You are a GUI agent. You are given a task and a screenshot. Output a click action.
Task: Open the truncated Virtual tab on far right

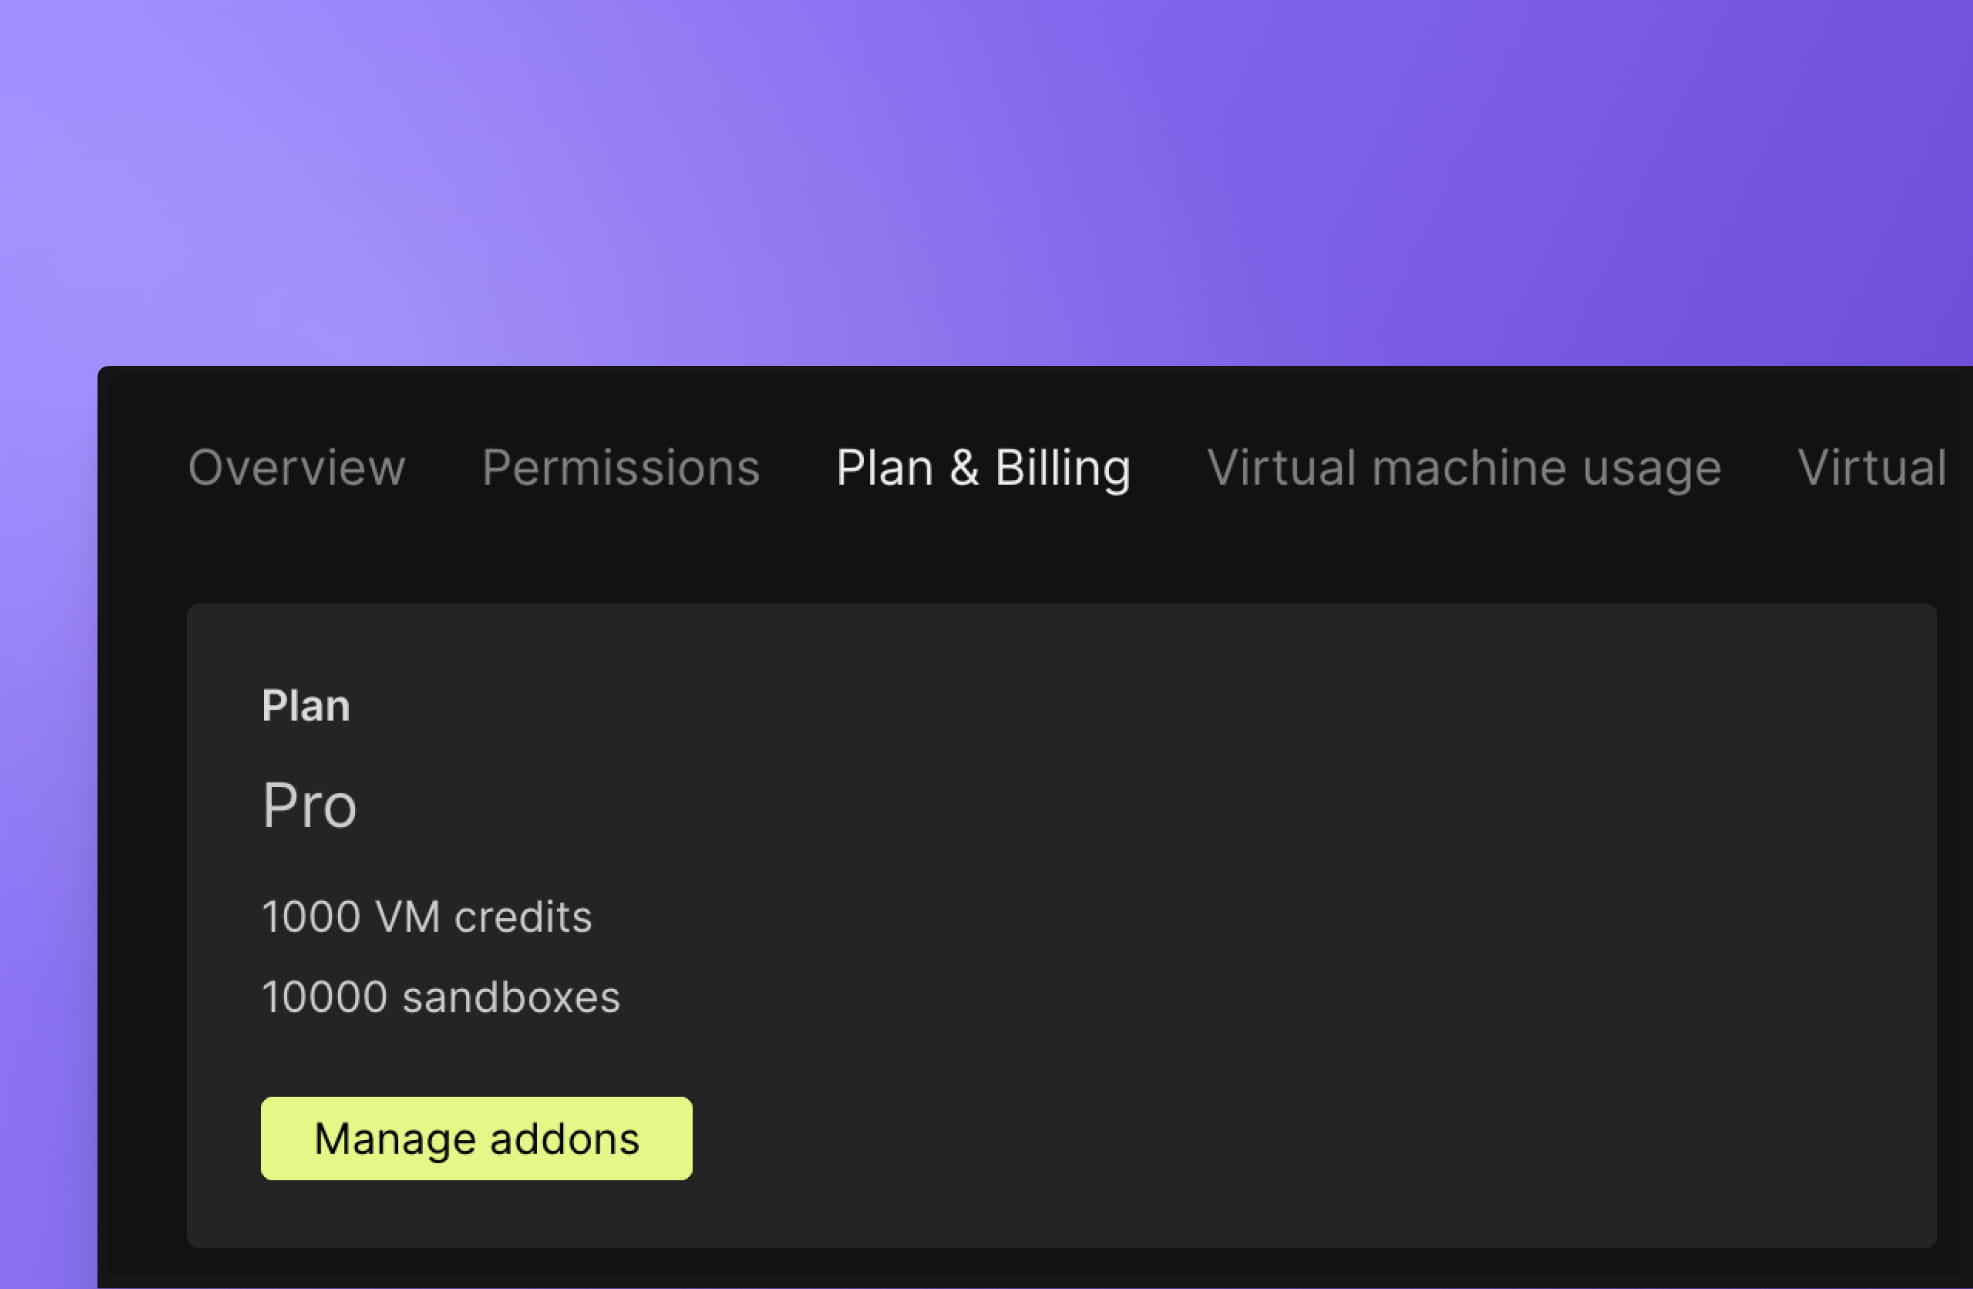point(1870,468)
